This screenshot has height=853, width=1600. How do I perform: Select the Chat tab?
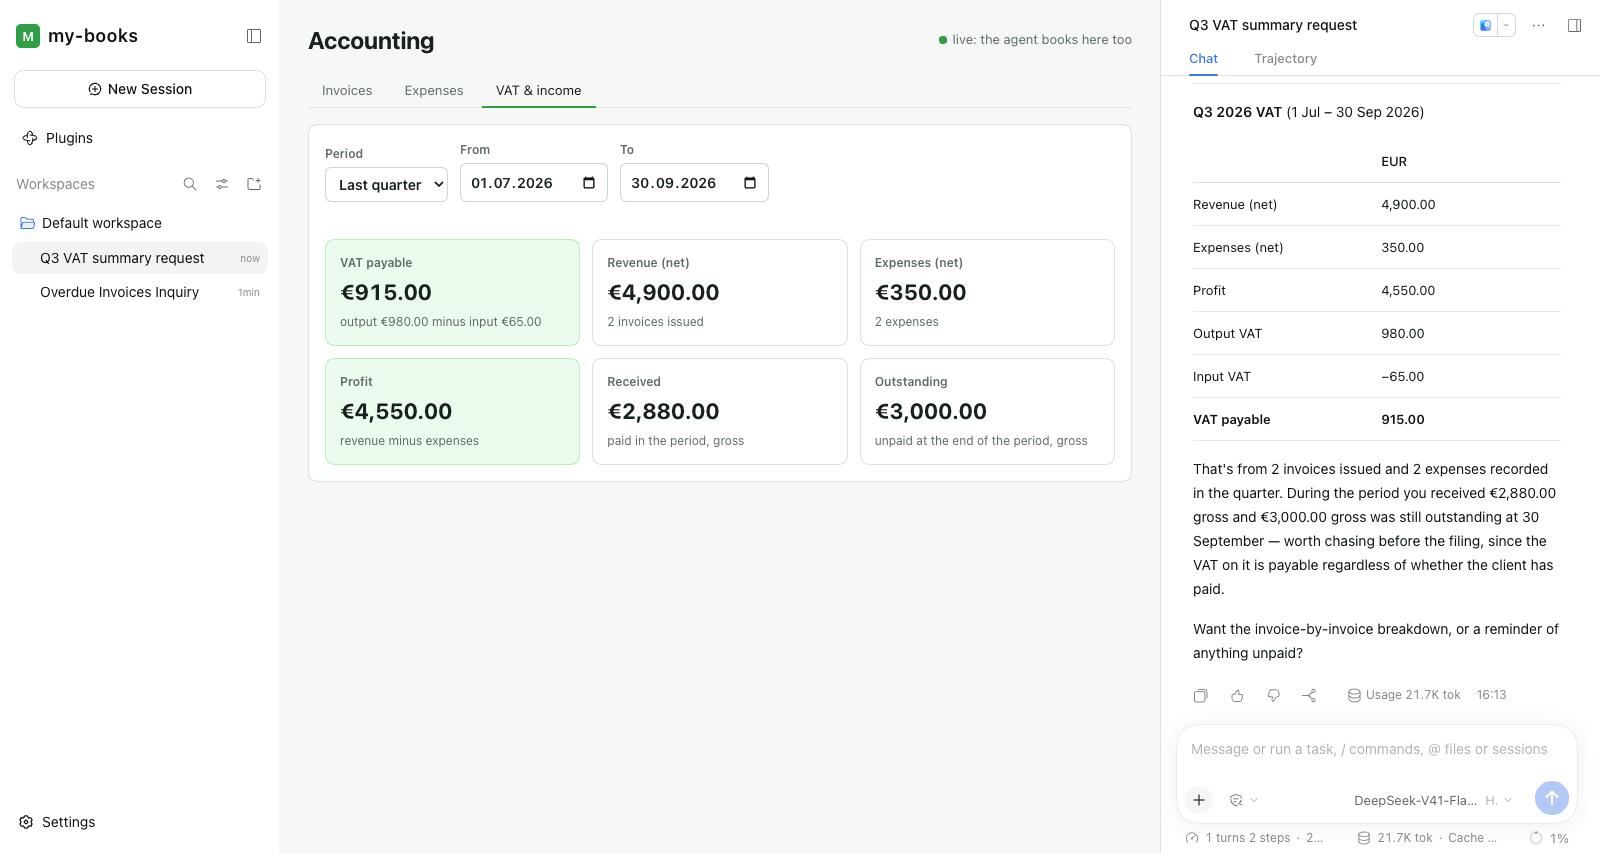[1203, 59]
